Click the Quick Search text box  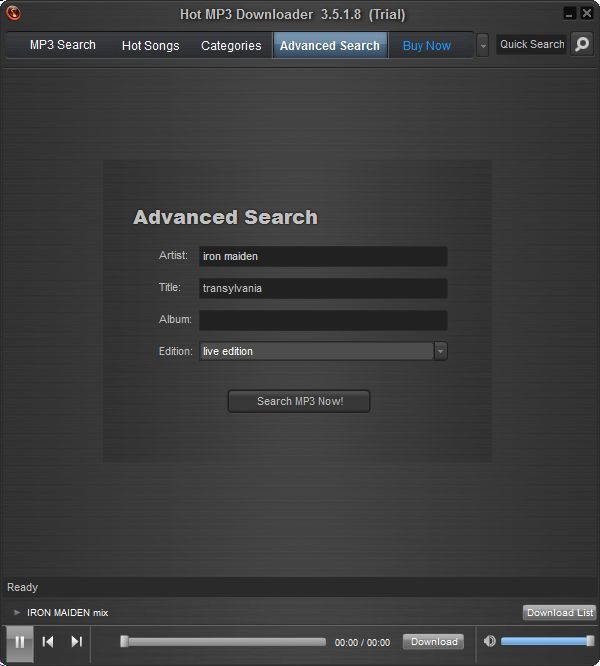point(531,44)
